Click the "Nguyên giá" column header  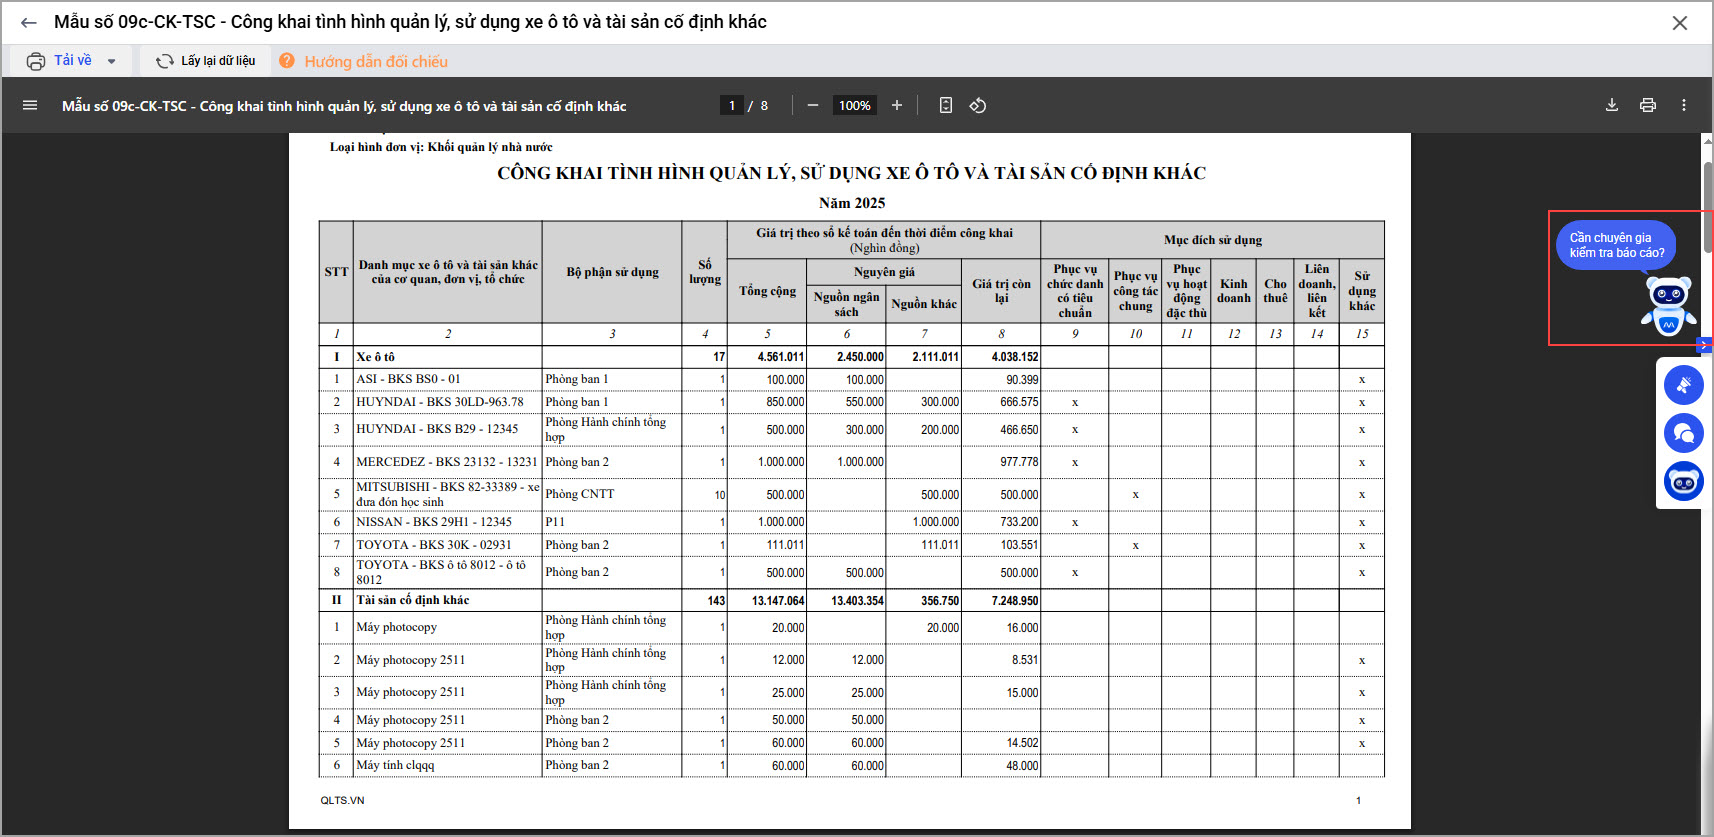[884, 272]
